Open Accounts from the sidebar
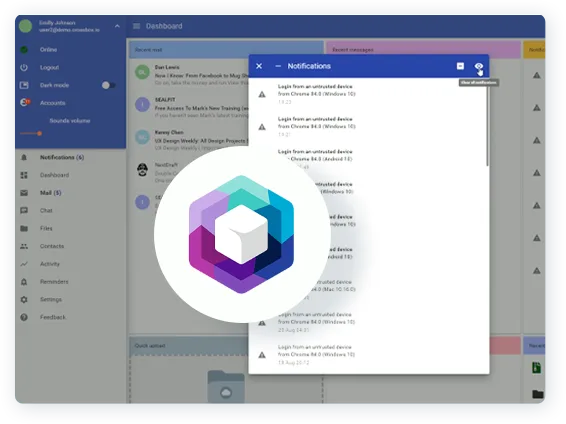Image resolution: width=566 pixels, height=424 pixels. pyautogui.click(x=53, y=103)
